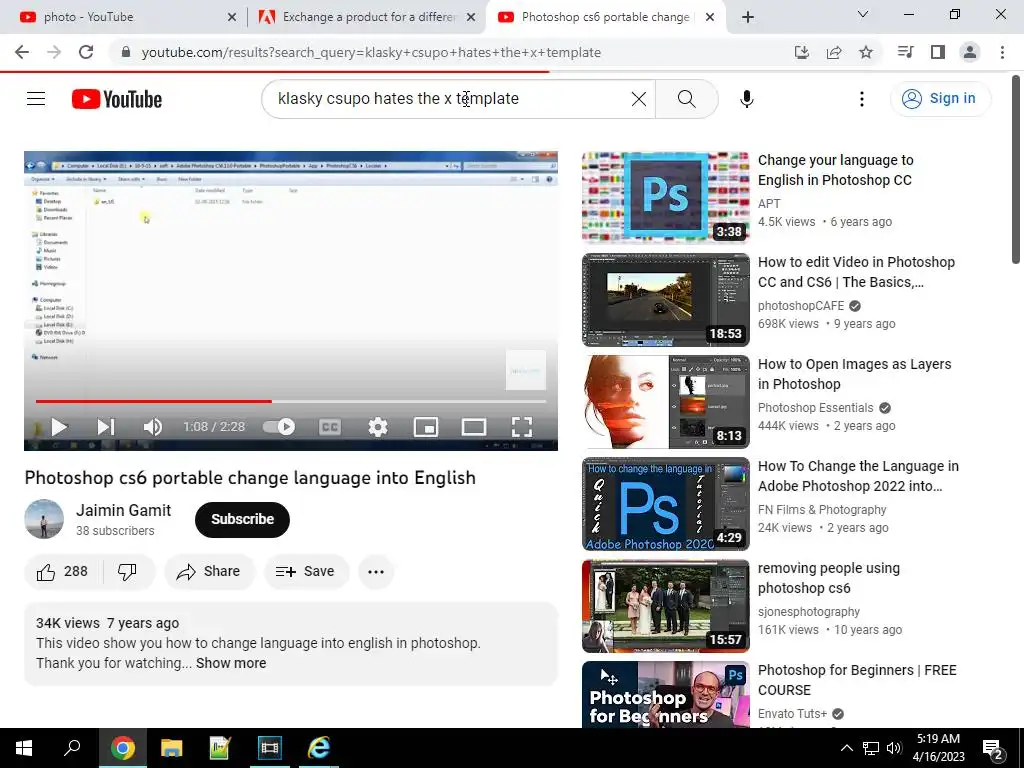
Task: Clear the search query with X
Action: tap(639, 99)
